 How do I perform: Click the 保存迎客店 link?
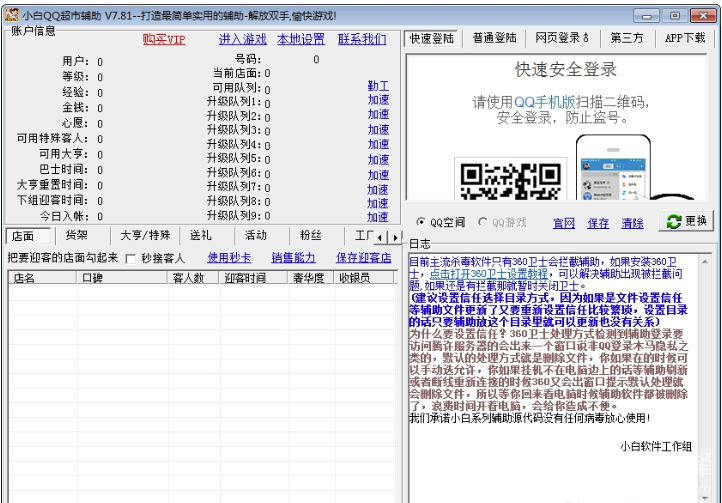point(364,258)
